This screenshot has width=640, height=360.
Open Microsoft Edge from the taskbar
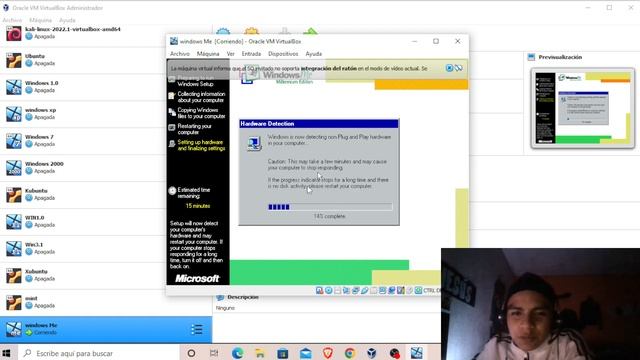coord(238,353)
